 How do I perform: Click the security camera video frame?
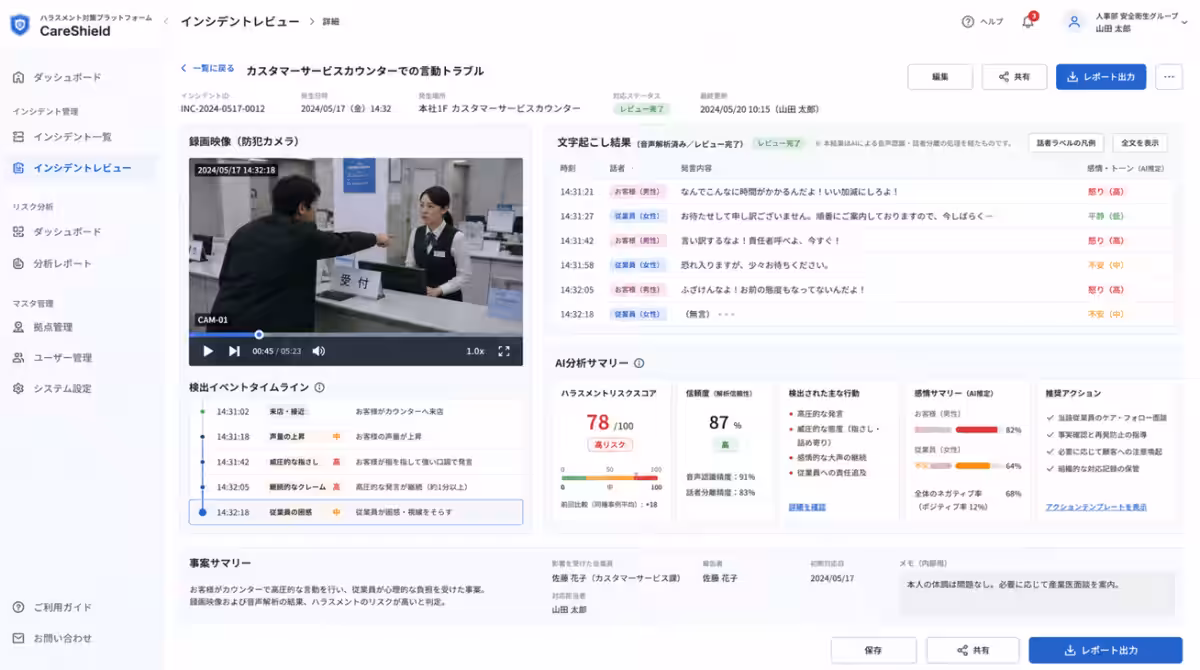[356, 245]
